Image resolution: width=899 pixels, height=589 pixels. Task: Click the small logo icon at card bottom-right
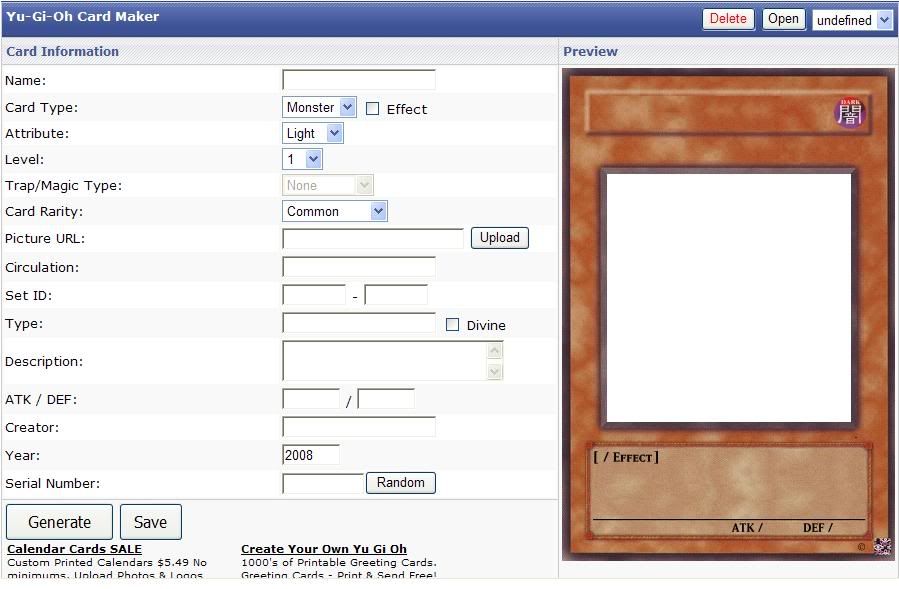(882, 546)
